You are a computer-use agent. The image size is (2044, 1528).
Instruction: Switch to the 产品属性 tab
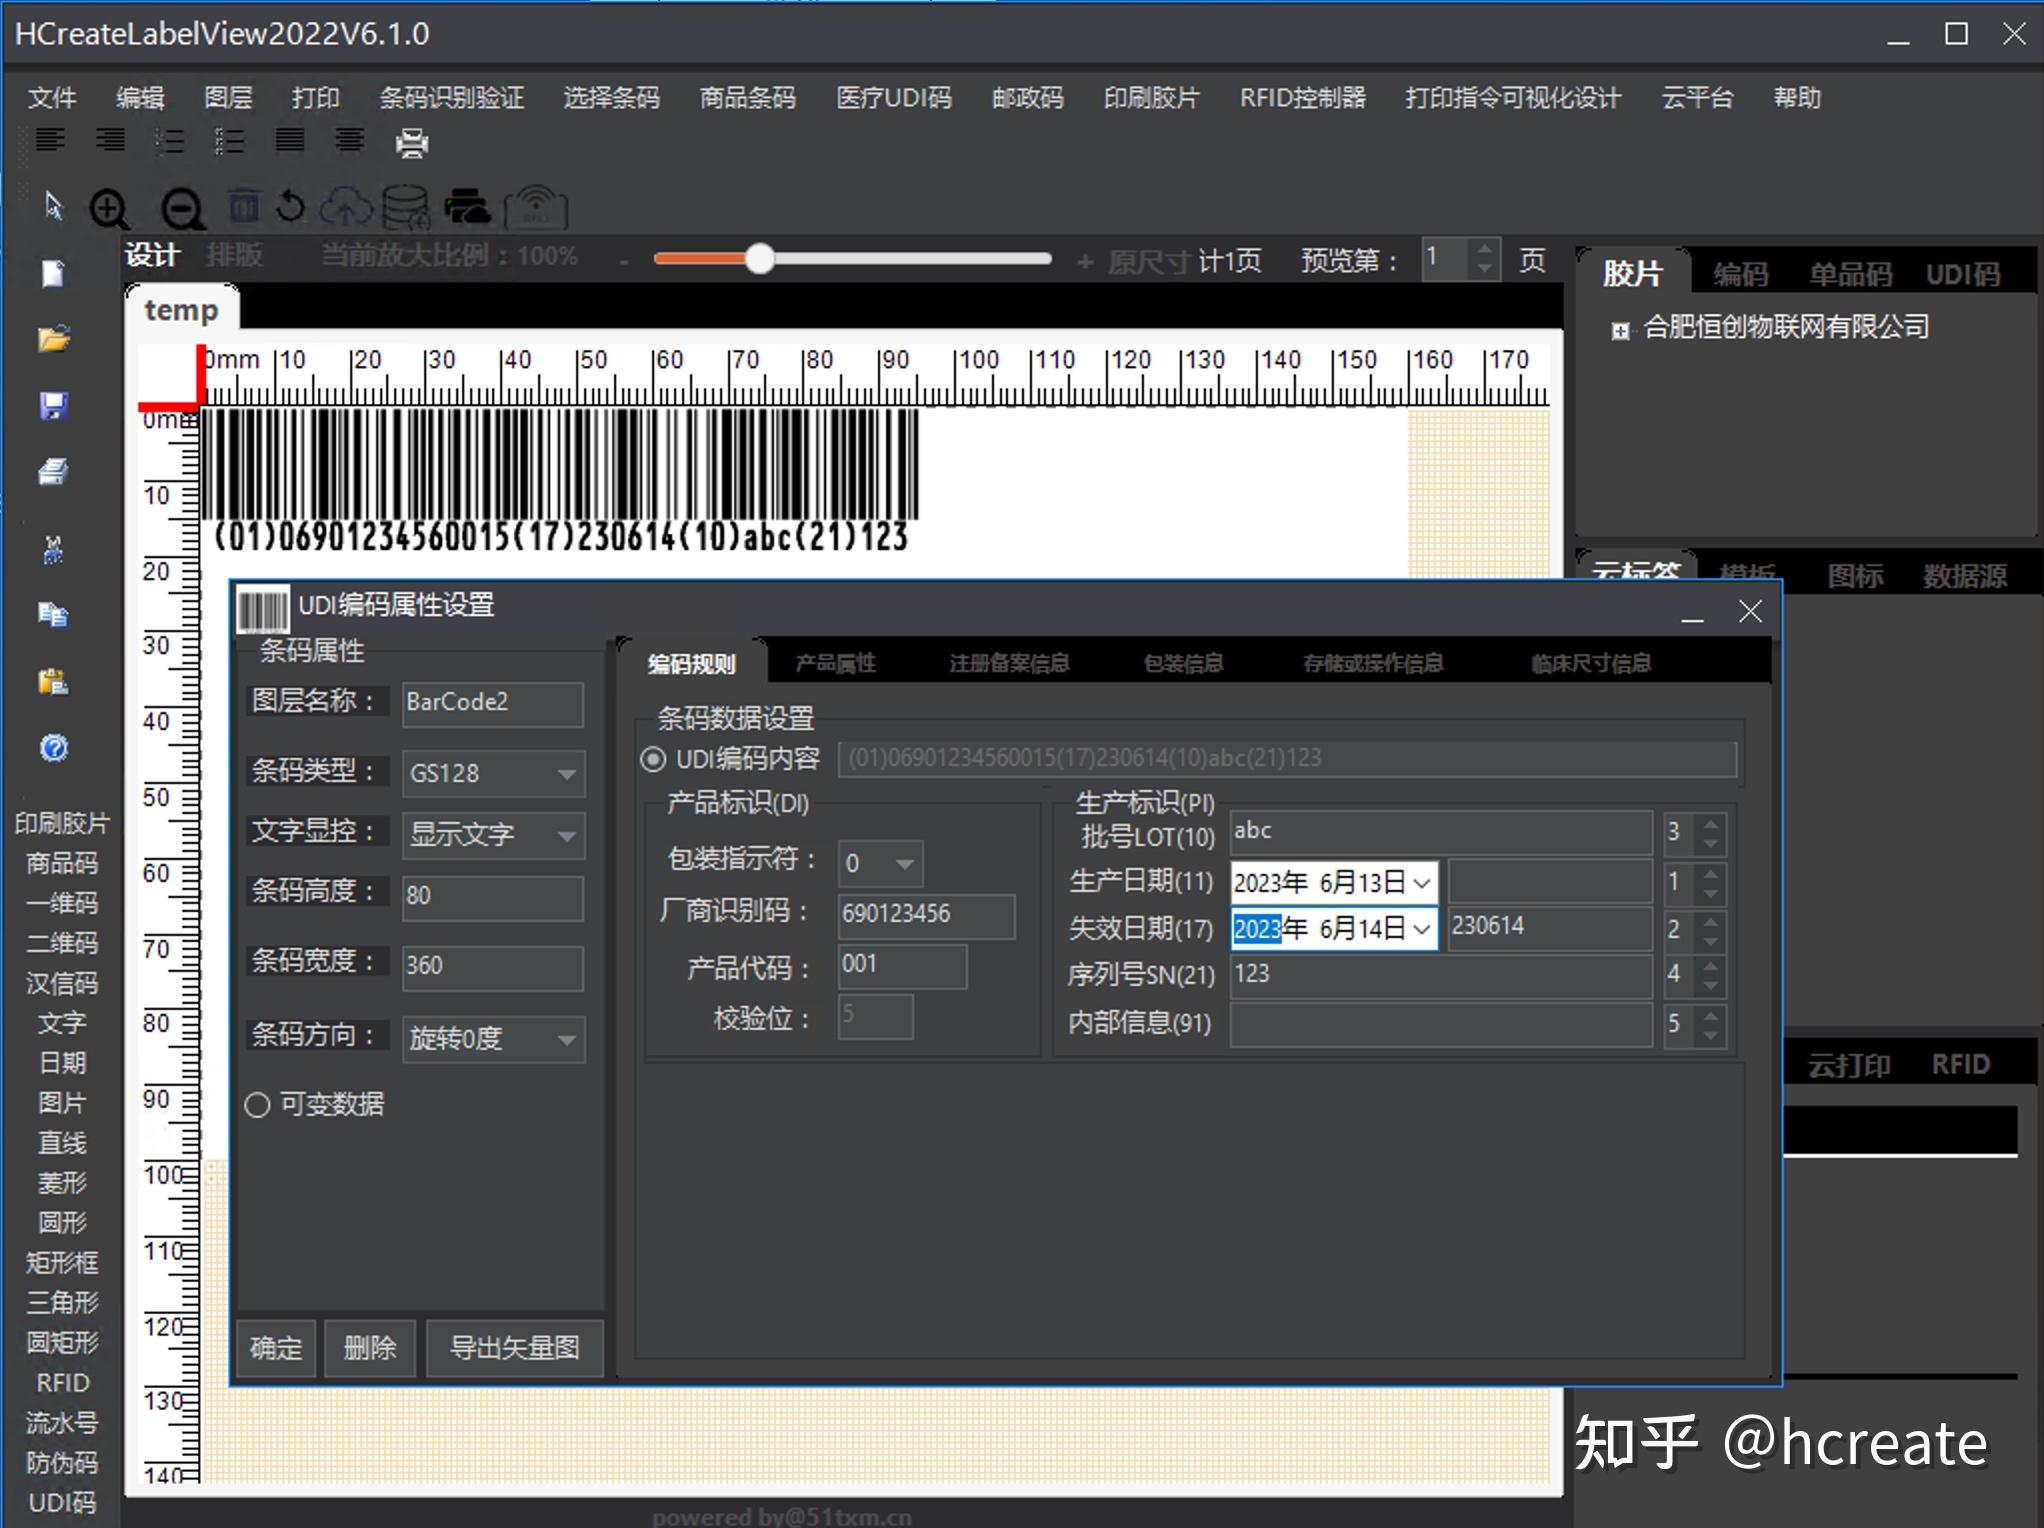(835, 662)
